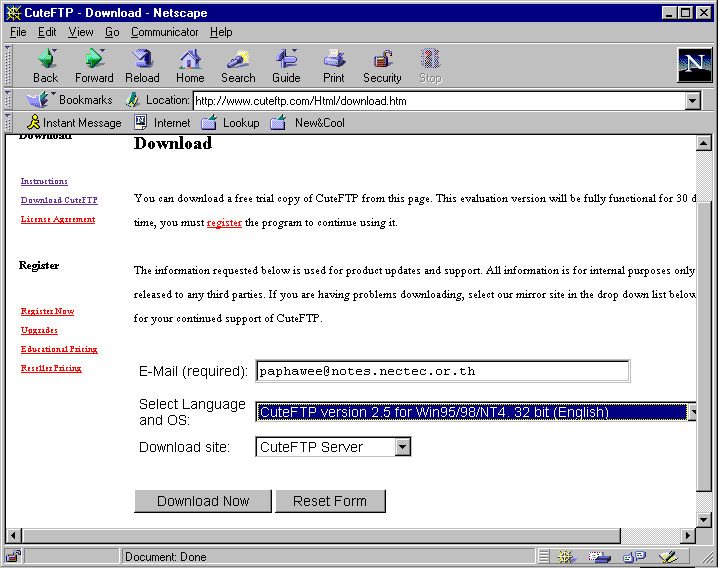Click the vertical scrollbar down arrow
This screenshot has height=568, width=718.
(x=704, y=519)
